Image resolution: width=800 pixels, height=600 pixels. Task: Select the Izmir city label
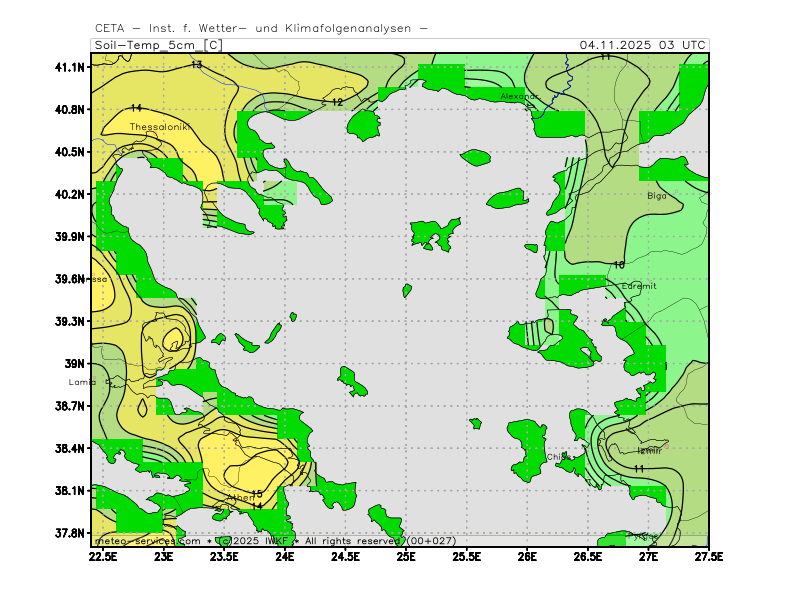649,450
